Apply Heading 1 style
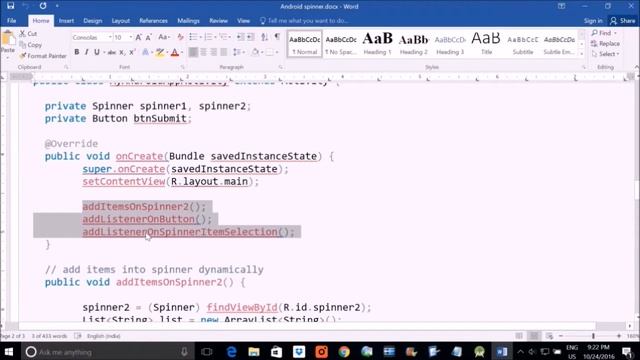Viewport: 640px width, 360px height. [377, 43]
